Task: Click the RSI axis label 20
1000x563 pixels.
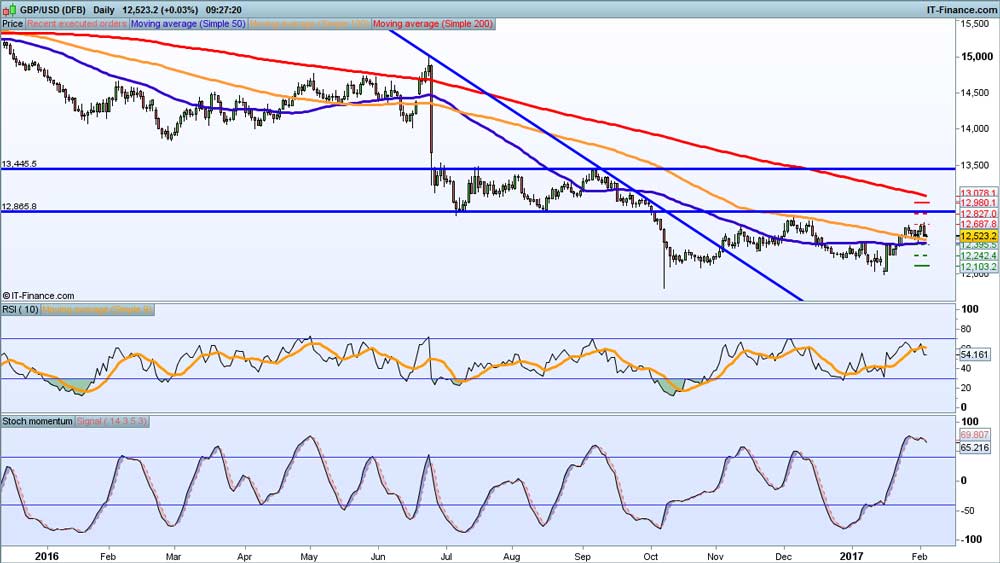Action: click(966, 388)
